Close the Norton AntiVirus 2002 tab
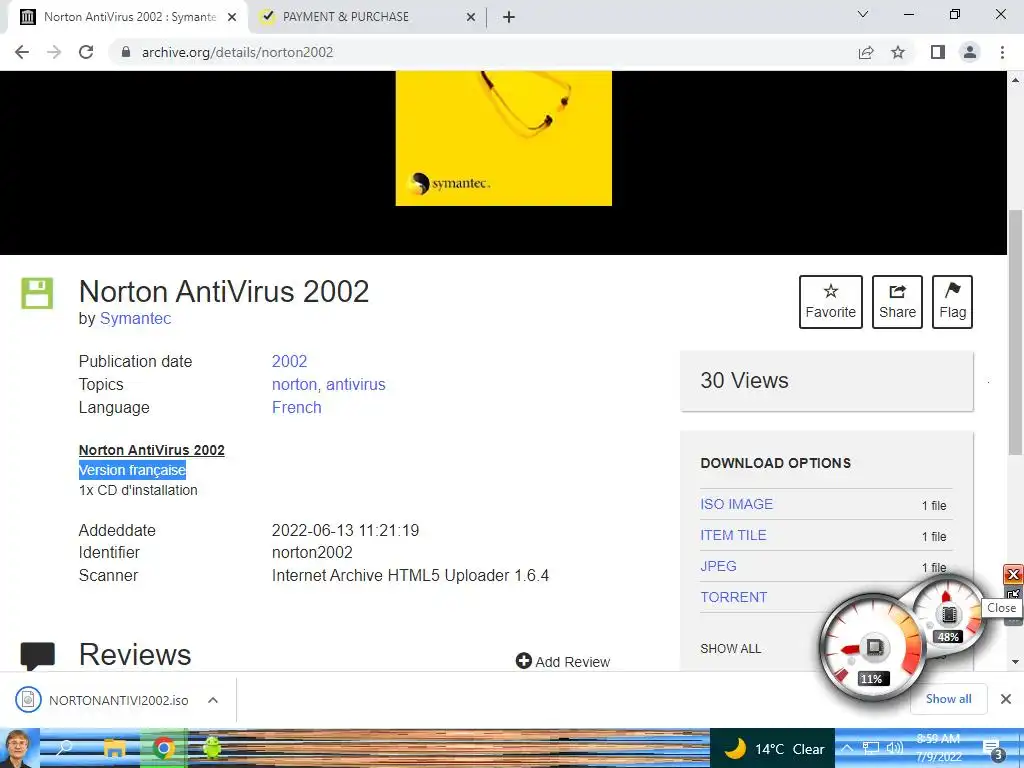 pos(232,17)
